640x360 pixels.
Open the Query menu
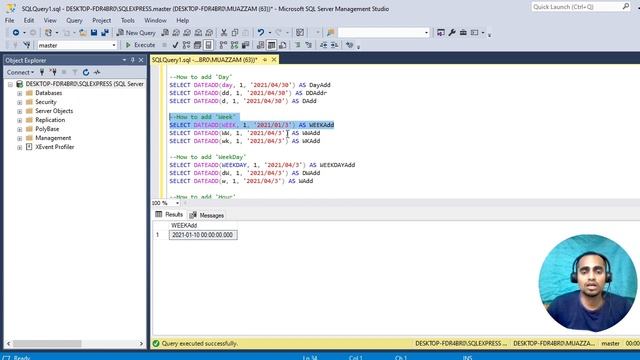tap(74, 20)
